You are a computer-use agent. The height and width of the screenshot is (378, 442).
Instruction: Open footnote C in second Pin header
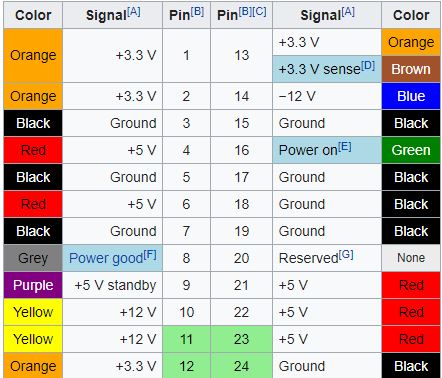(260, 12)
